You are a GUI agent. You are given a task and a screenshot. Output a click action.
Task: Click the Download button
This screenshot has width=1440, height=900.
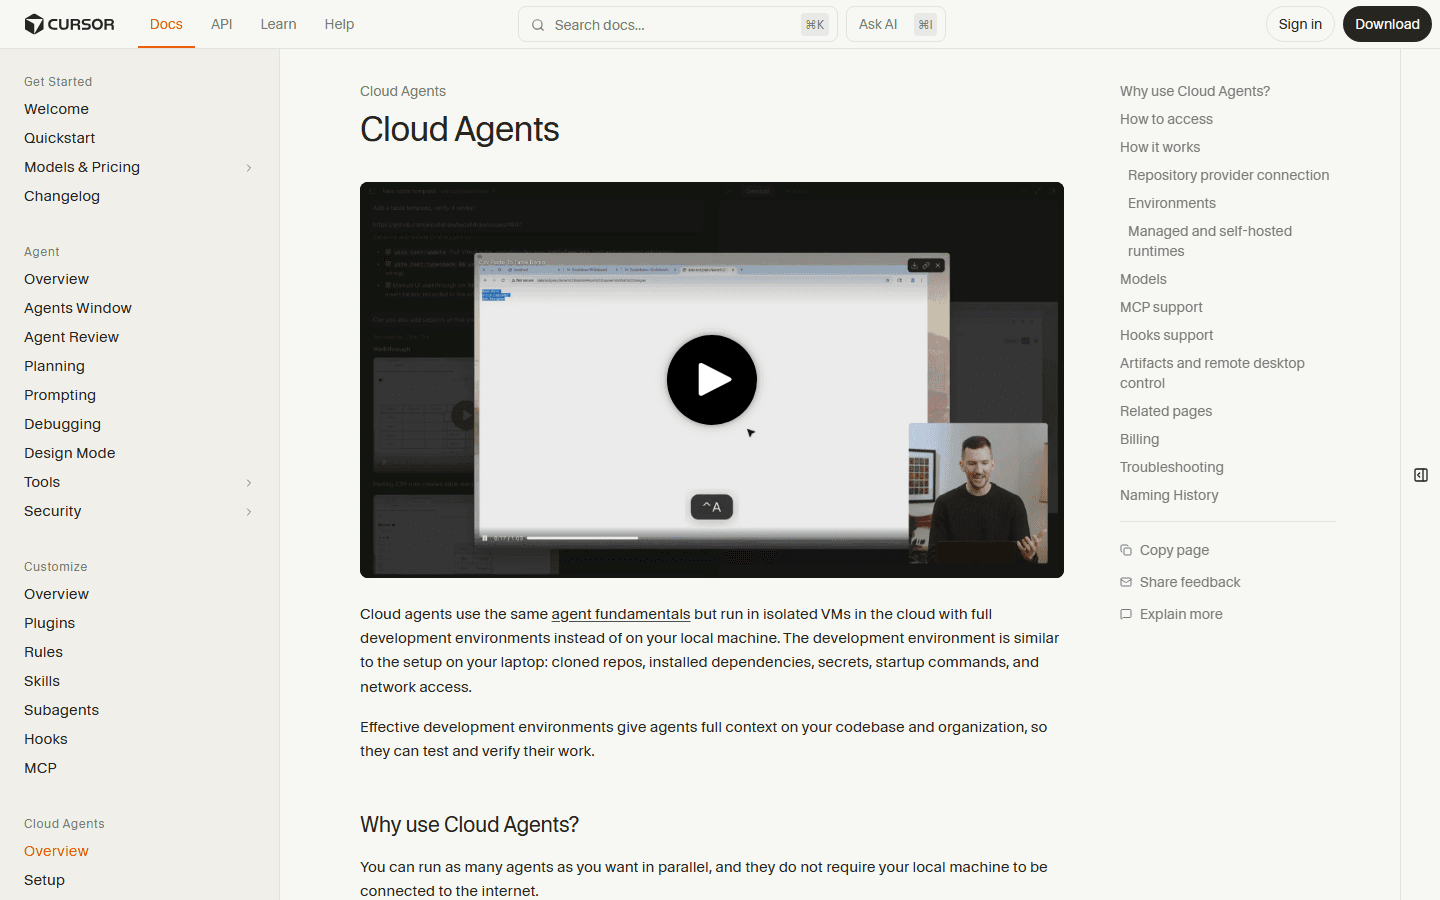pos(1387,24)
